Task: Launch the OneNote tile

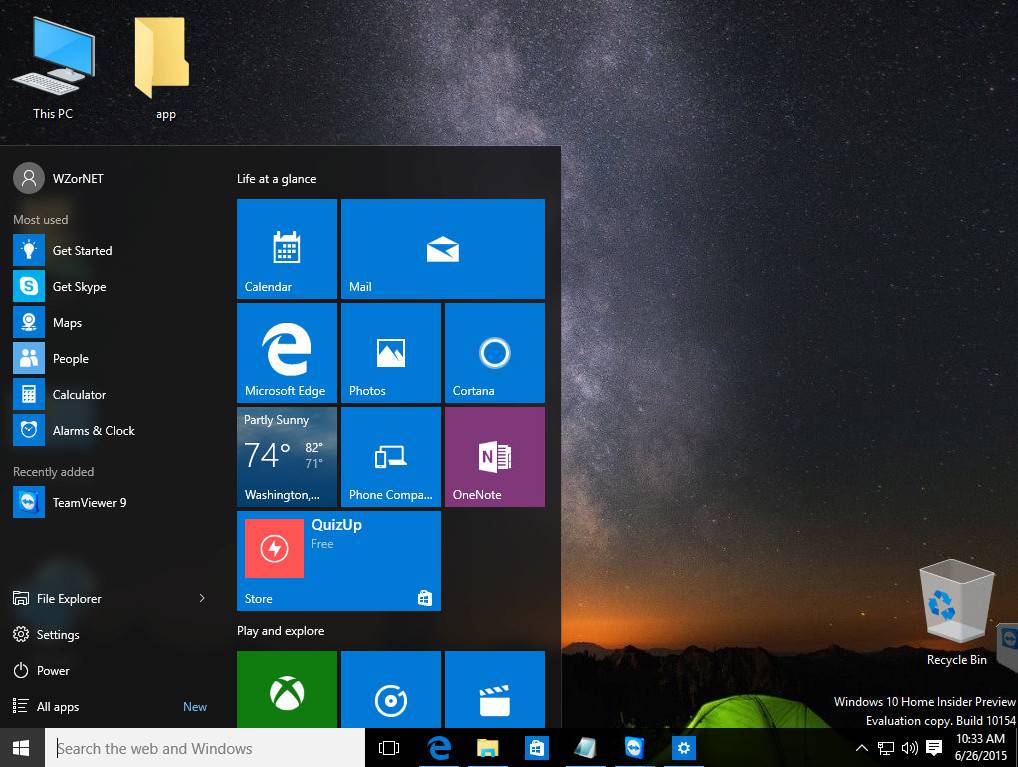Action: (495, 457)
